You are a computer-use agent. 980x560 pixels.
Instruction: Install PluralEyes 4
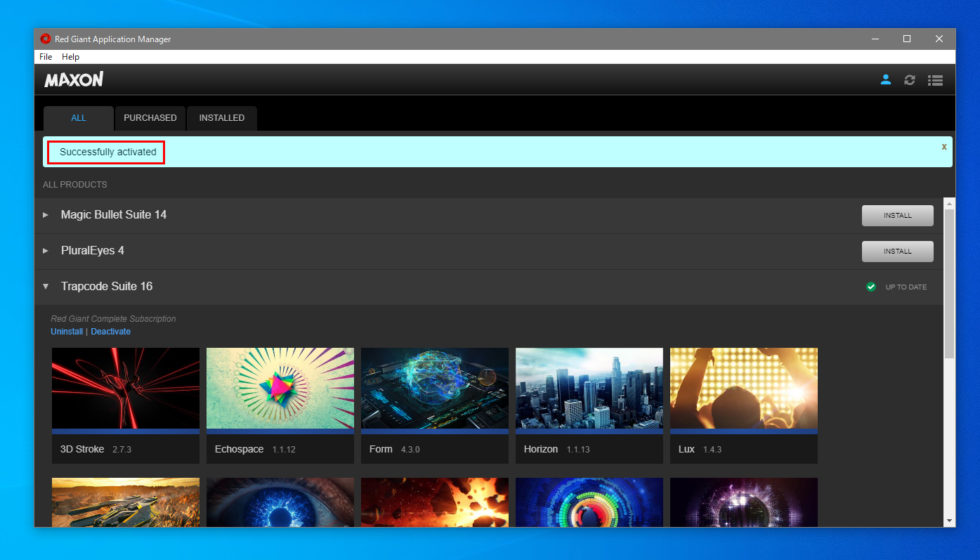point(898,251)
